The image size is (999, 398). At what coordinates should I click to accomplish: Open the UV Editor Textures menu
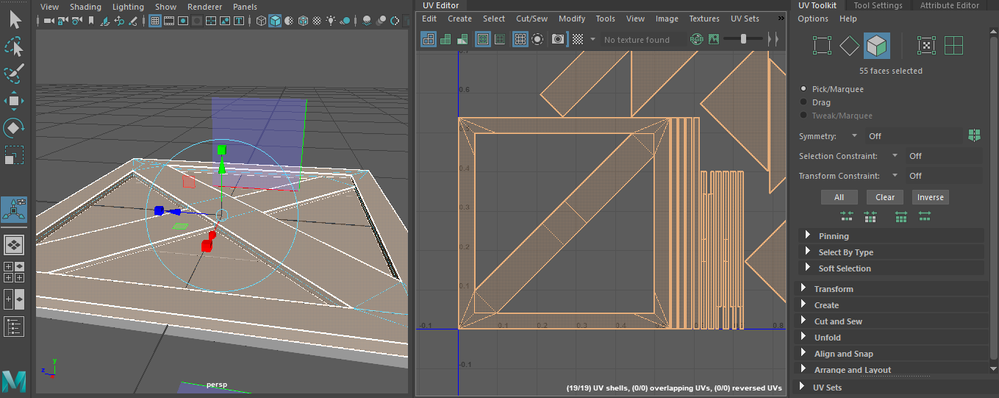[x=704, y=18]
